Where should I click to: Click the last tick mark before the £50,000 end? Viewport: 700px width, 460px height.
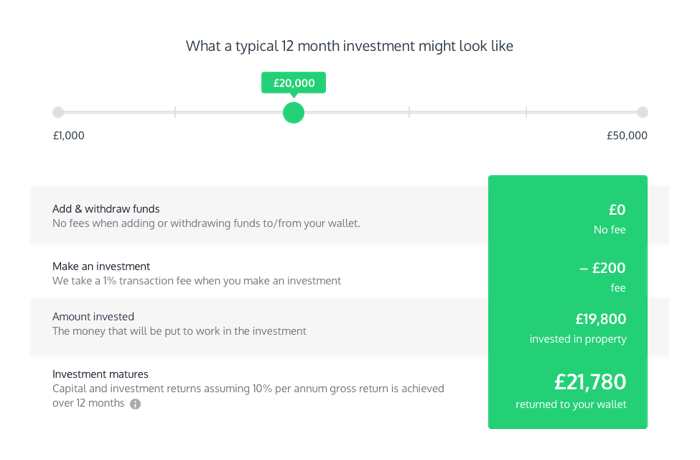click(526, 112)
